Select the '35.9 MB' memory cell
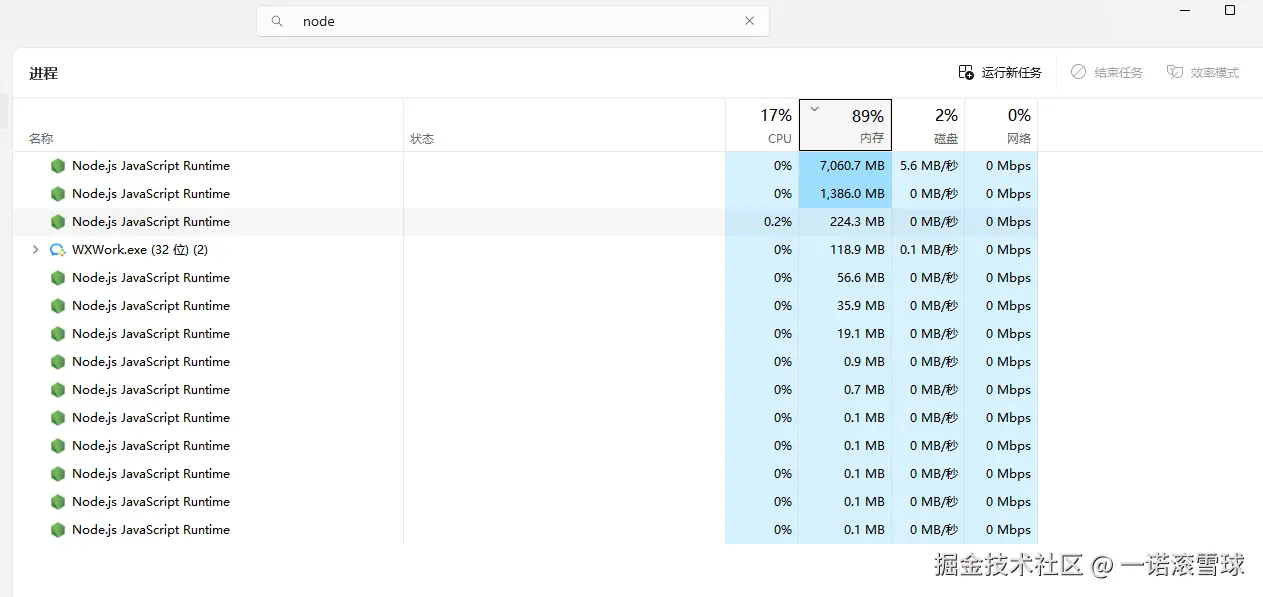The image size is (1263, 597). click(x=845, y=306)
